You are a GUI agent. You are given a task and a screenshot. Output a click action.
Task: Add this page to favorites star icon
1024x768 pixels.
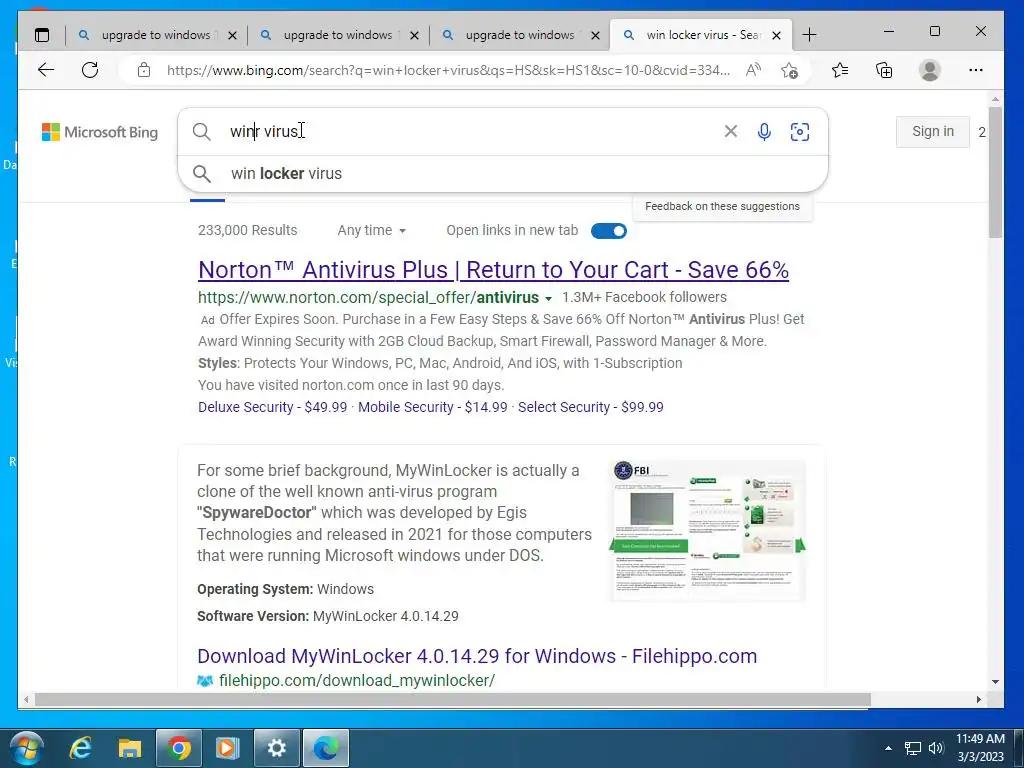pos(789,70)
